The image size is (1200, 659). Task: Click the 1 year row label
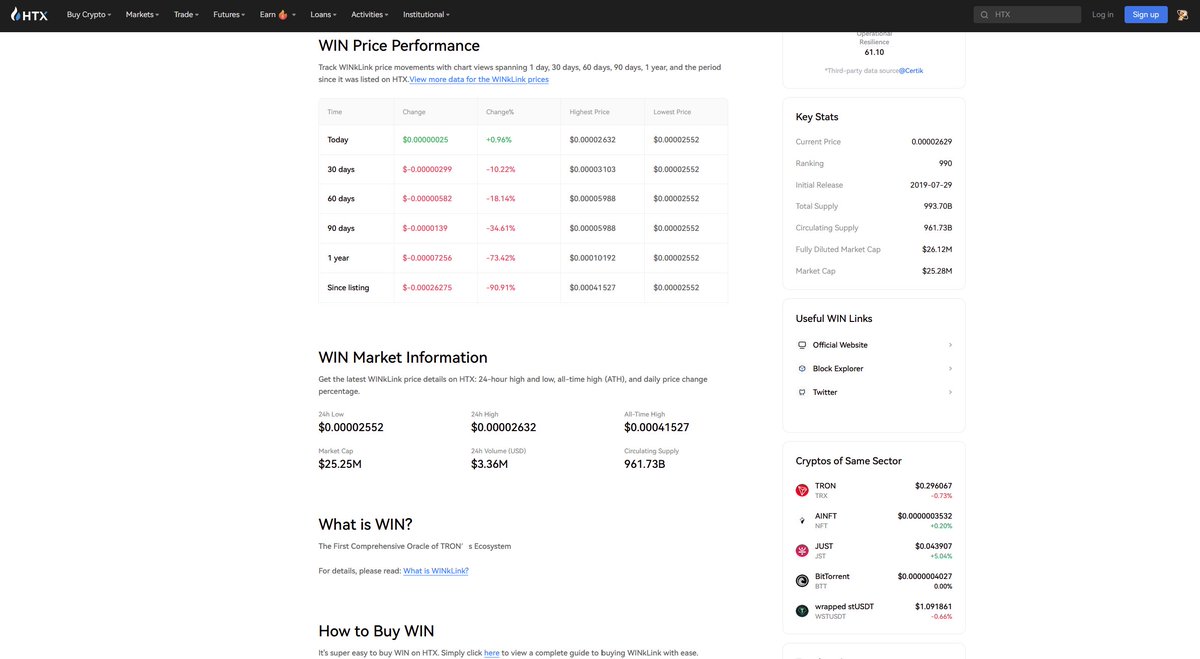(x=338, y=258)
